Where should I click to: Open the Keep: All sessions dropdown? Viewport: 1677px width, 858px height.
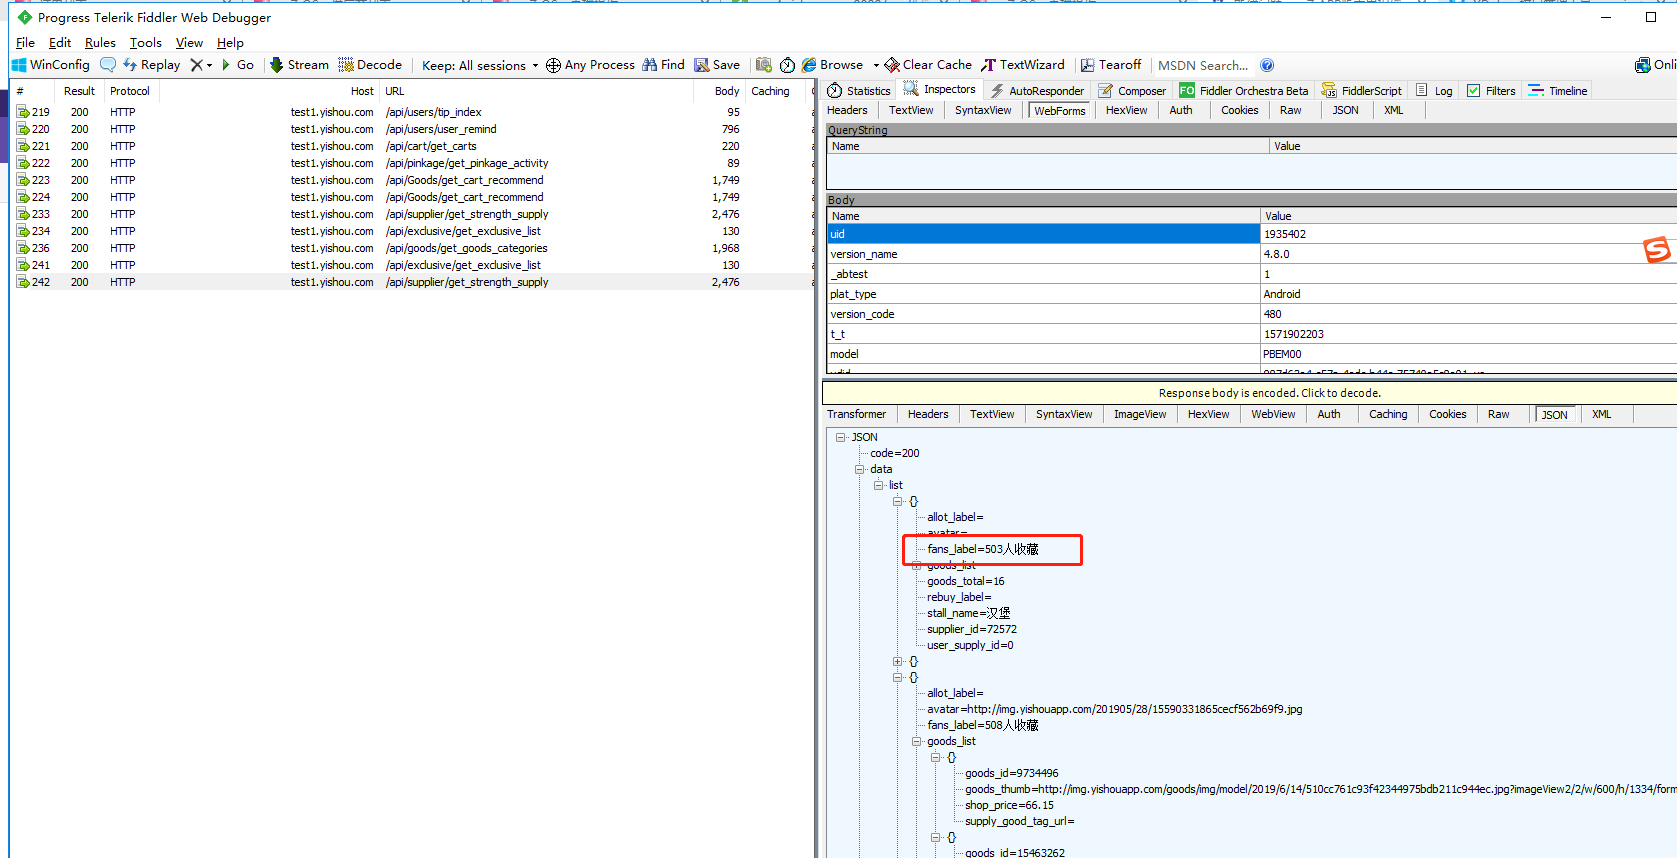480,65
